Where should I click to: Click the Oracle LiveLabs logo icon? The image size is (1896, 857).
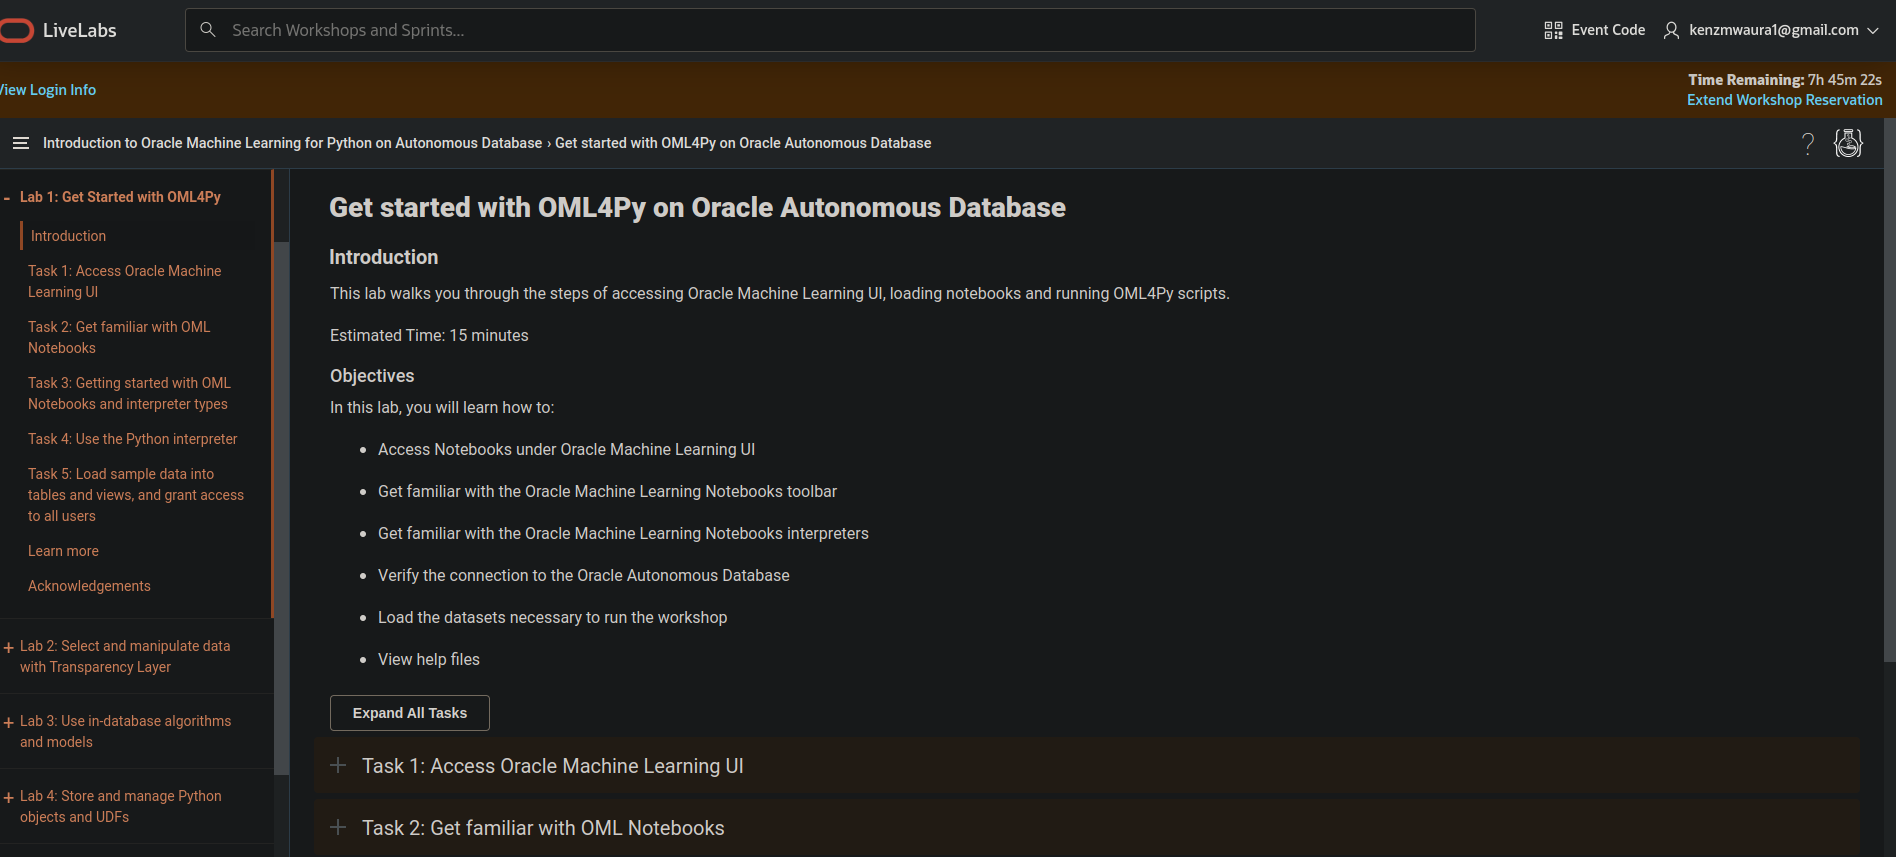16,31
